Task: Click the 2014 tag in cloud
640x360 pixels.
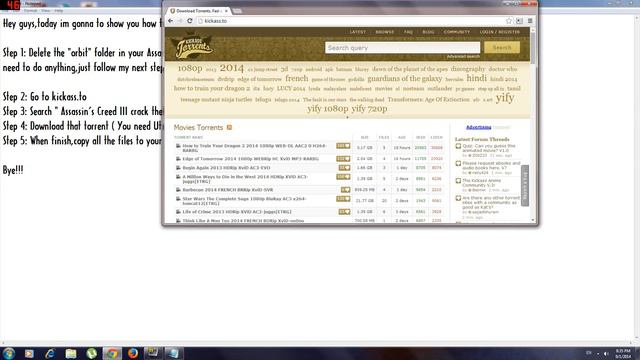Action: tap(231, 68)
